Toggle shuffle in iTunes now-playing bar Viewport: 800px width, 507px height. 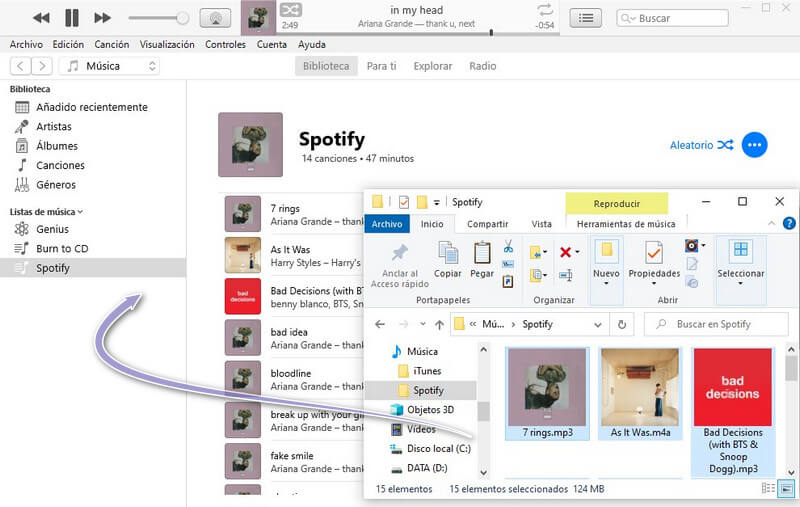[291, 10]
